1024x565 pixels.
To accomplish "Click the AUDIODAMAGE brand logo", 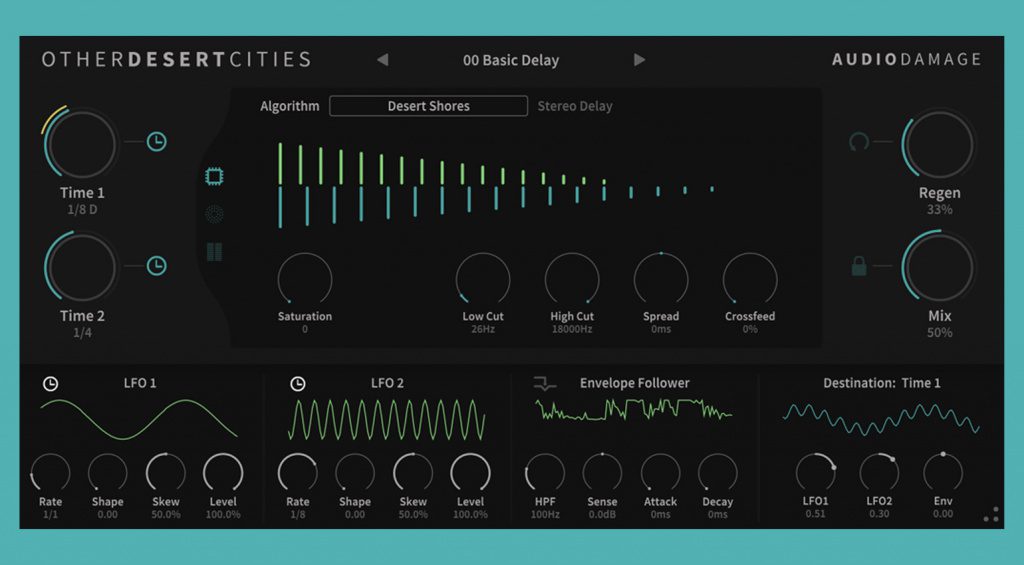I will 906,59.
